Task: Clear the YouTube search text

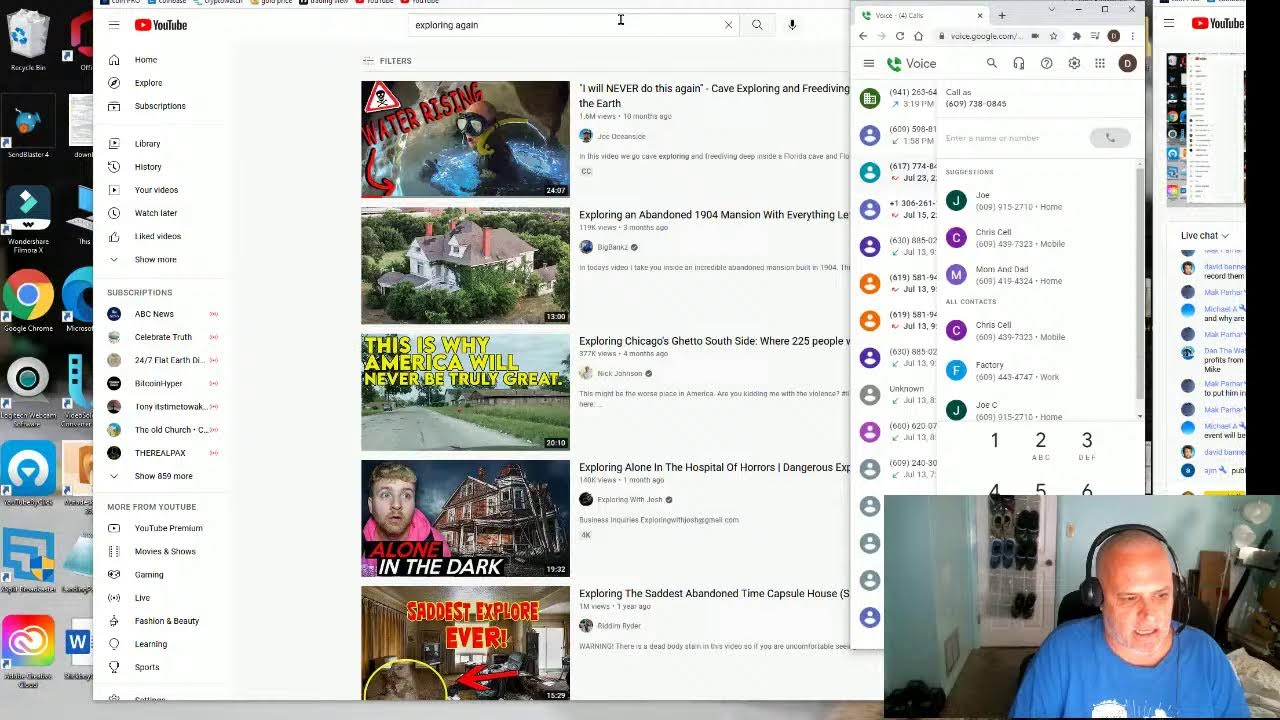Action: coord(728,25)
